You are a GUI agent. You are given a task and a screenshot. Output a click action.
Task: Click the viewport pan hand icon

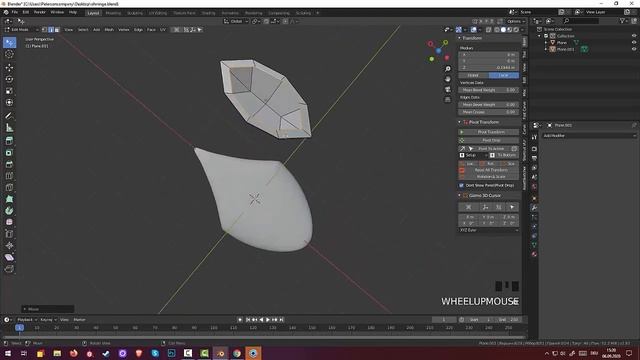point(448,79)
